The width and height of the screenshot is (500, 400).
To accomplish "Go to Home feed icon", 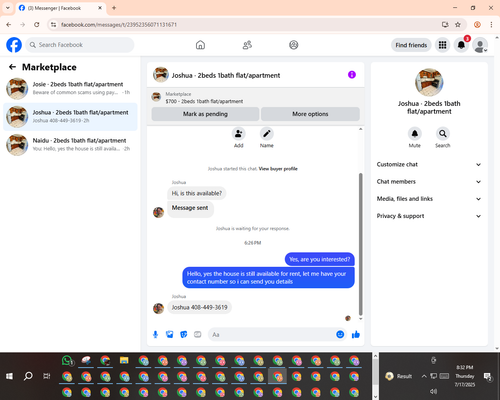I will point(200,45).
